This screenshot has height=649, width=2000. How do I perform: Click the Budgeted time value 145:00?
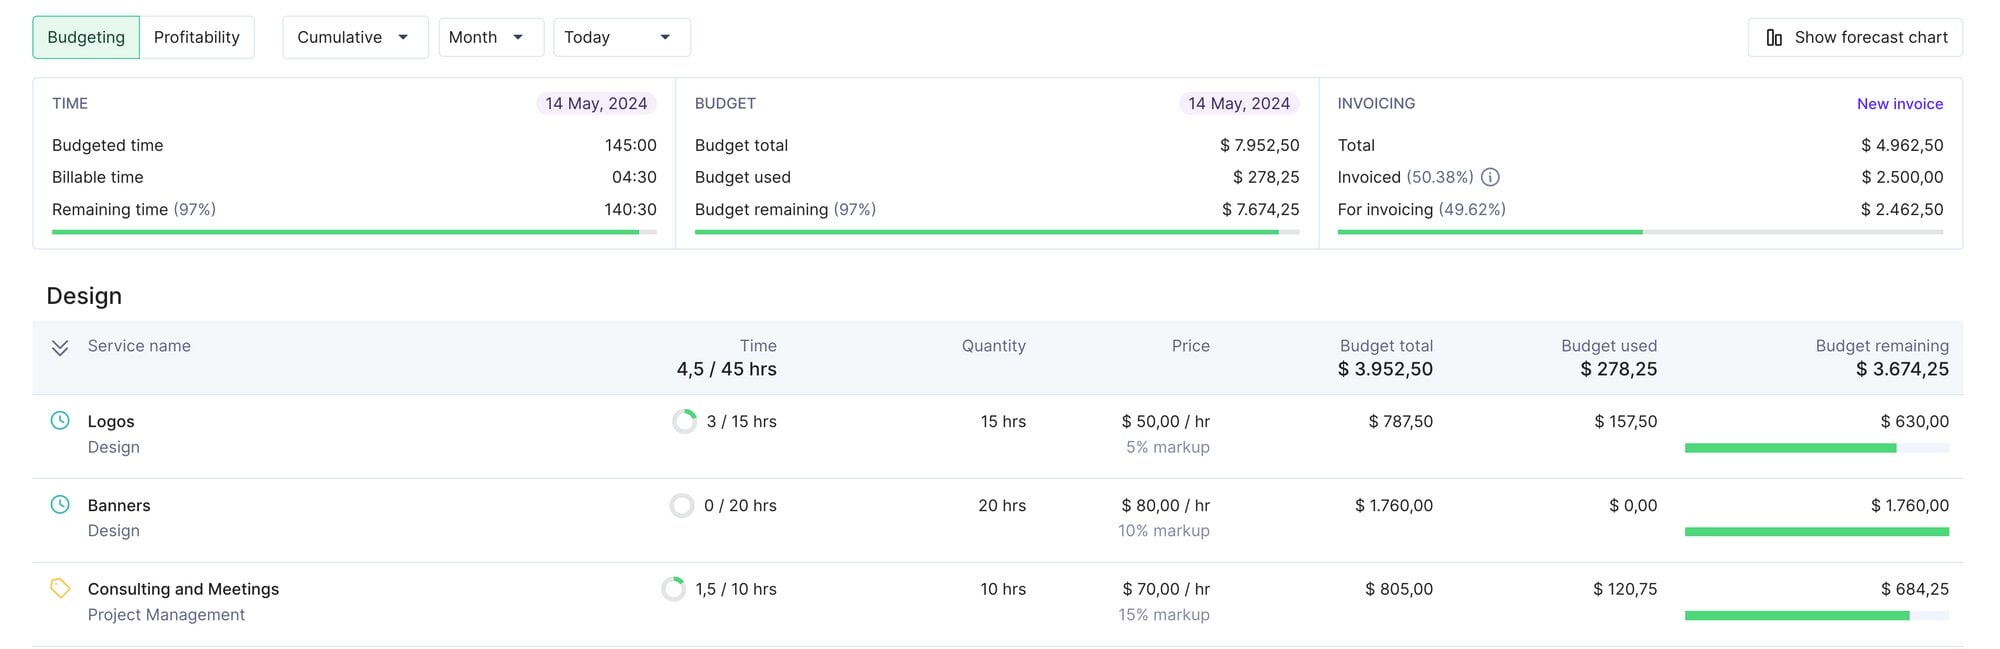(x=631, y=145)
